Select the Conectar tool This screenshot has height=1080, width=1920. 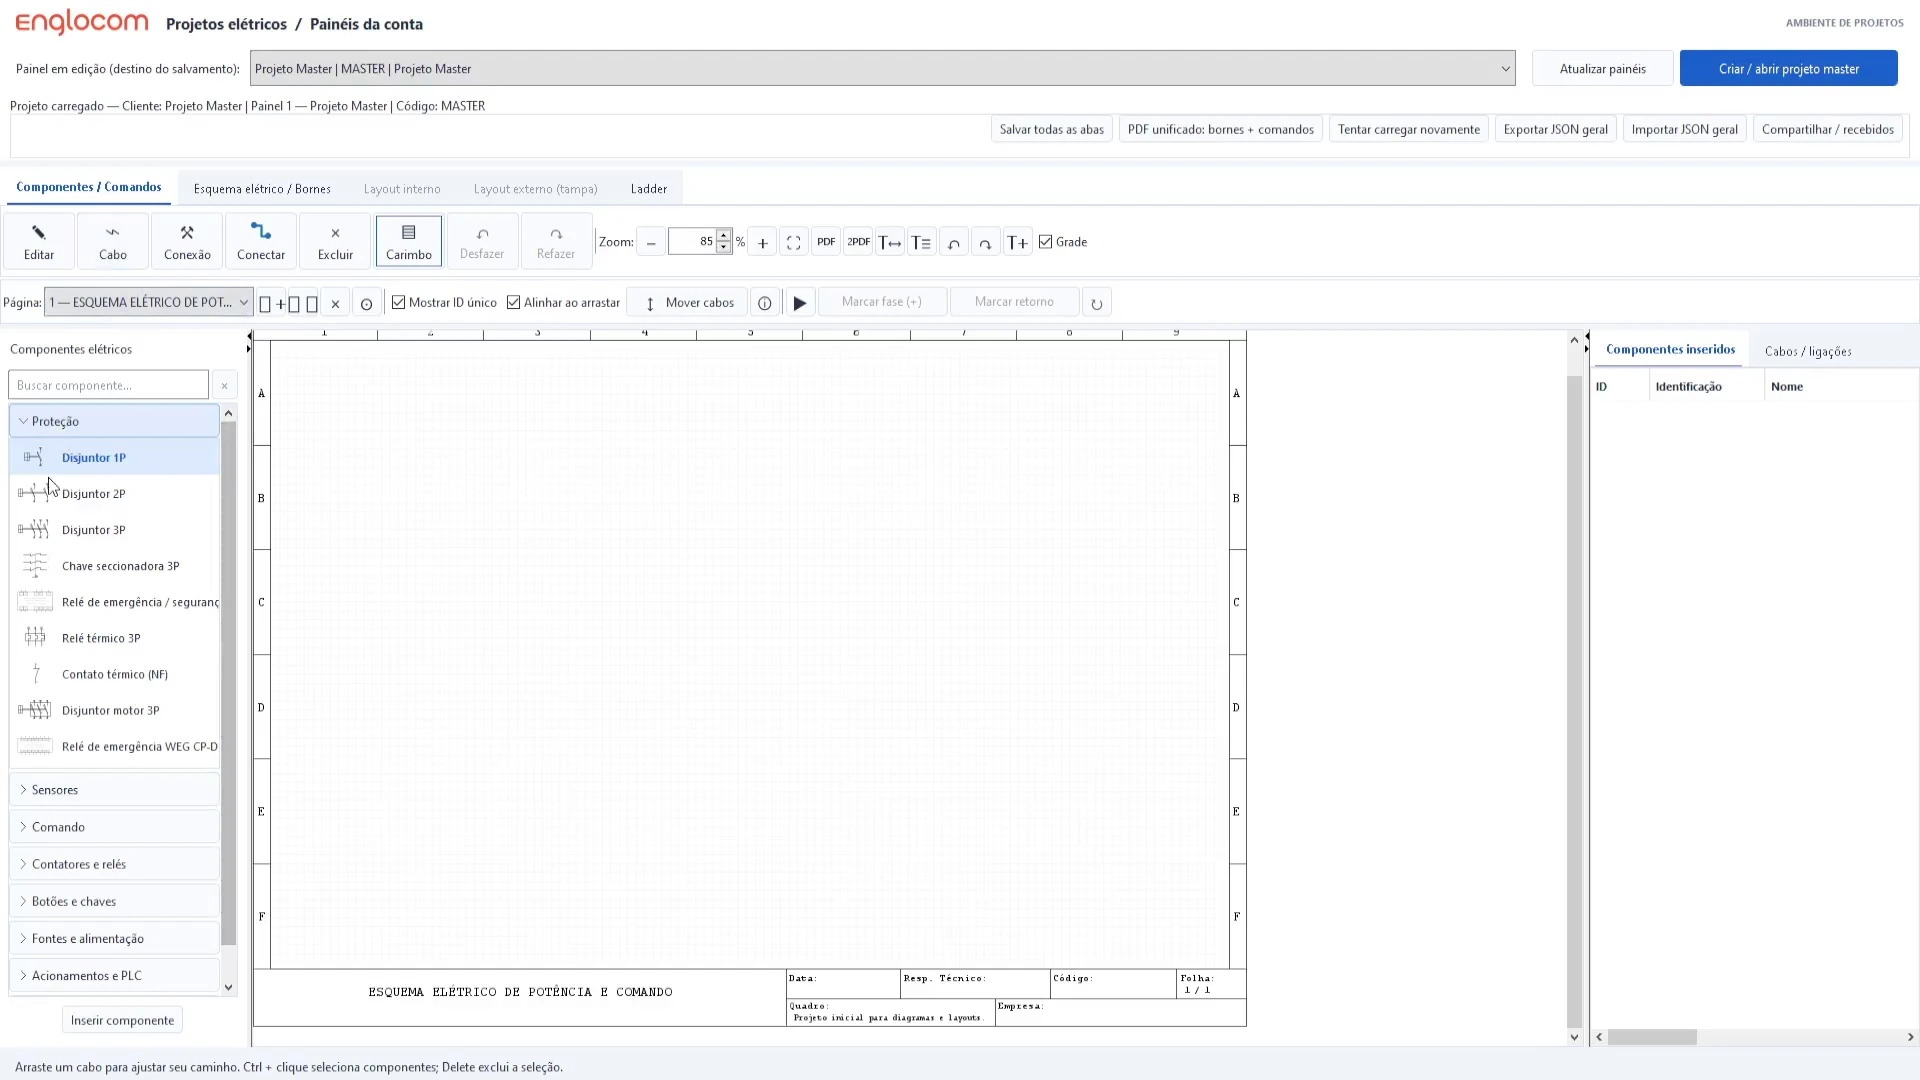point(261,241)
